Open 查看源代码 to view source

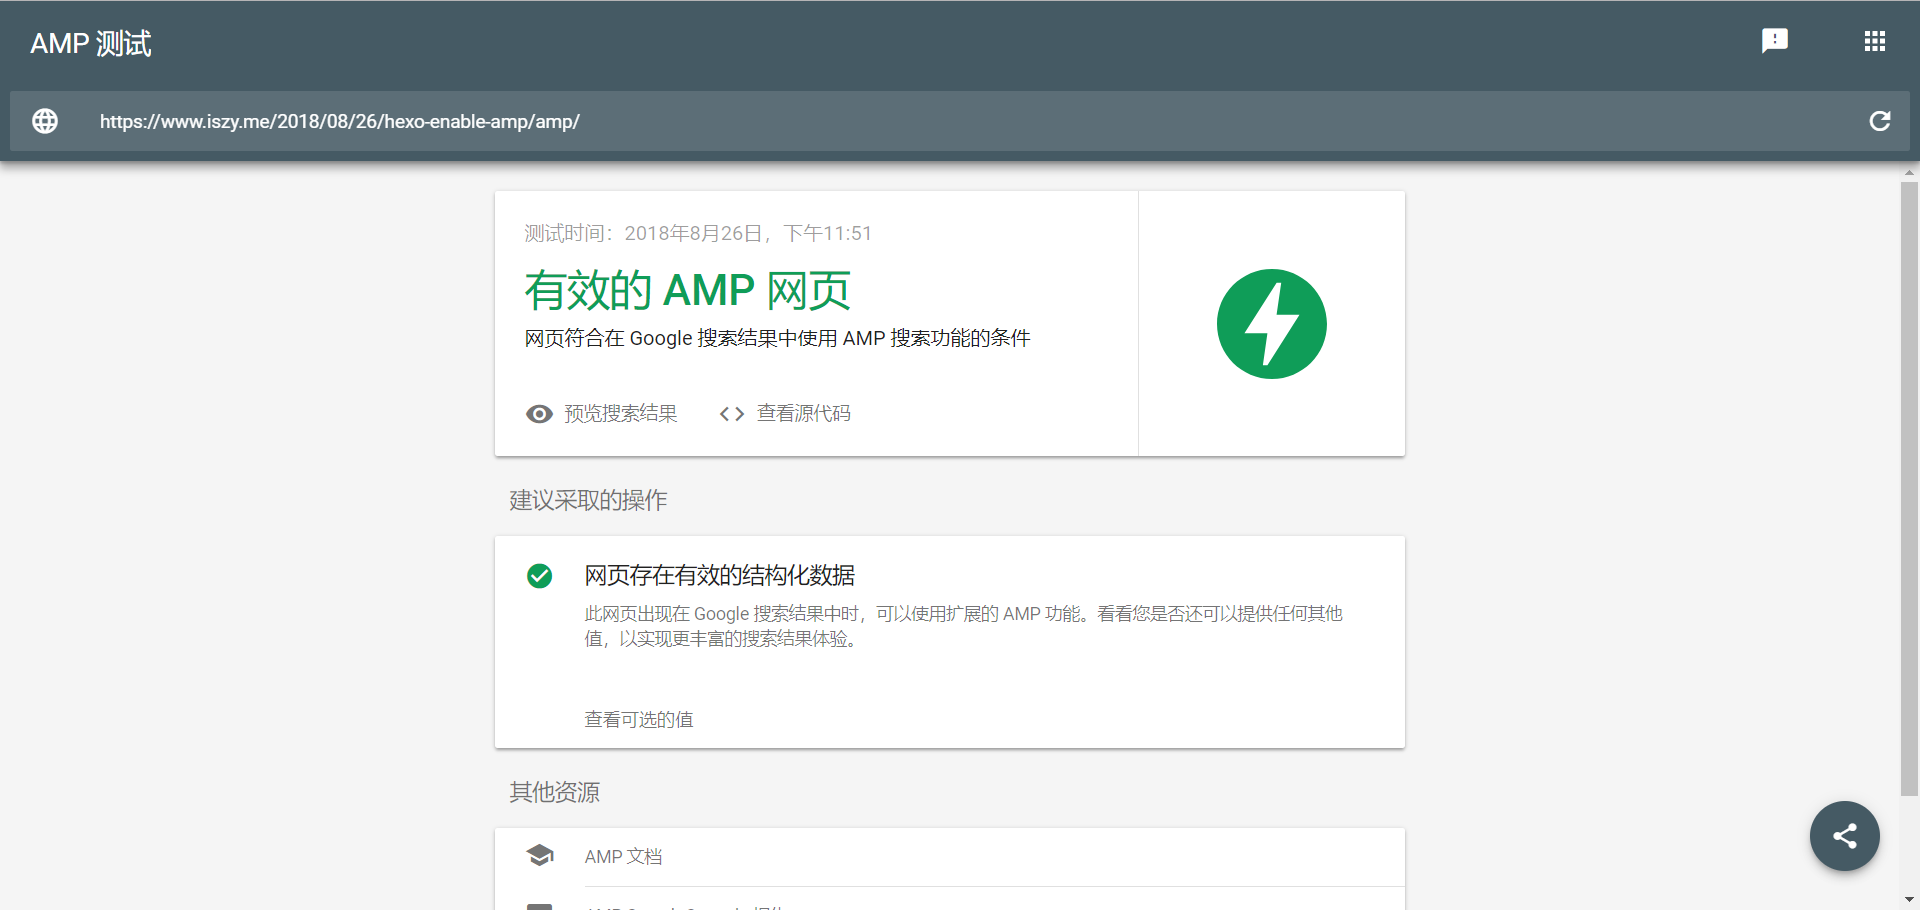coord(803,414)
